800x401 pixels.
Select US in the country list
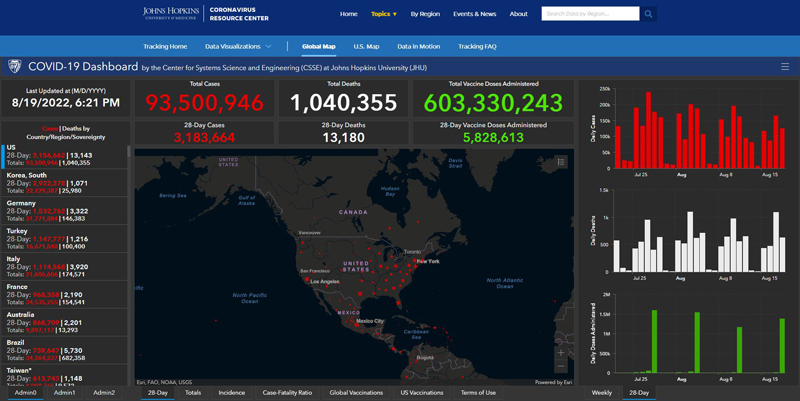64,155
